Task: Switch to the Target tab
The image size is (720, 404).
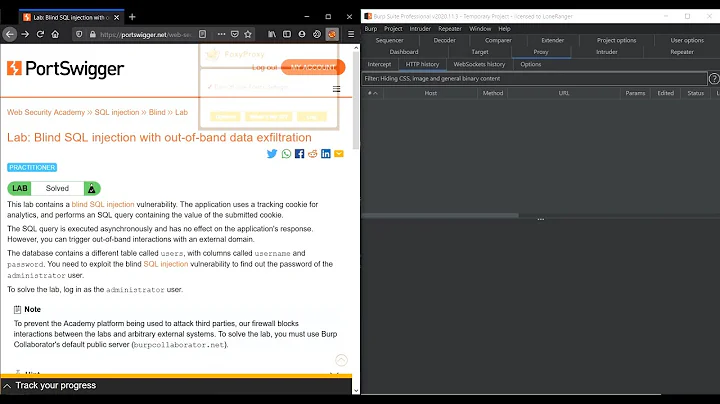Action: (480, 52)
